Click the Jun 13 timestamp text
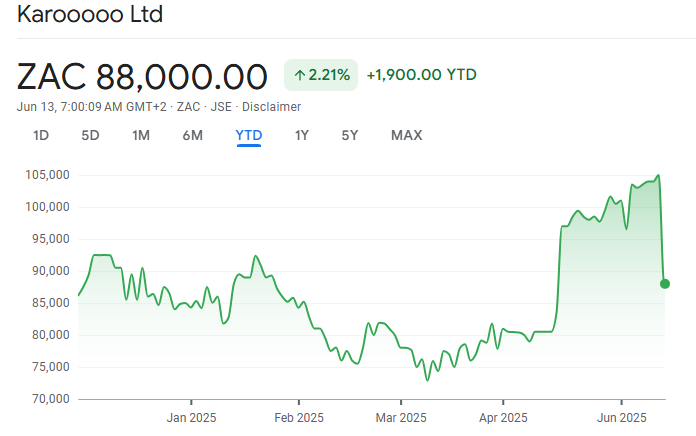 [x=92, y=107]
